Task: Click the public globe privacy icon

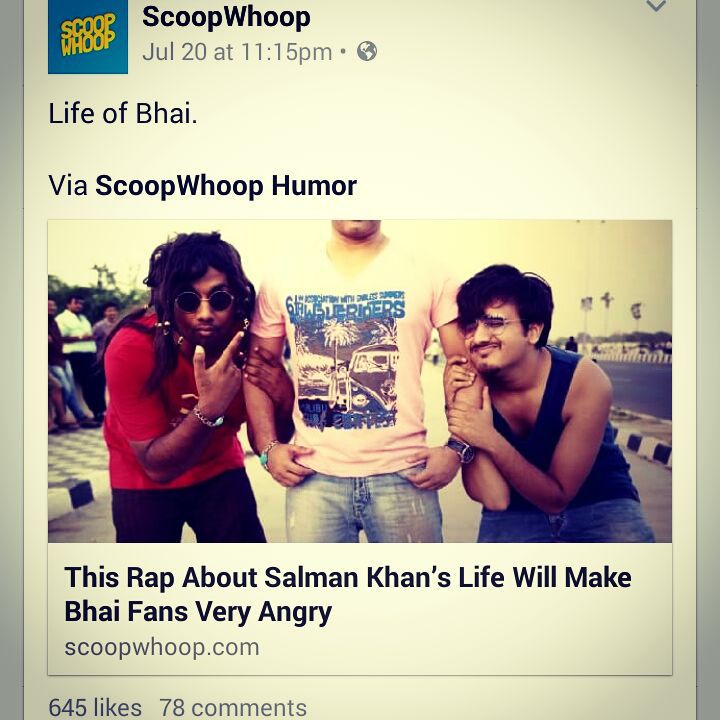Action: coord(367,51)
